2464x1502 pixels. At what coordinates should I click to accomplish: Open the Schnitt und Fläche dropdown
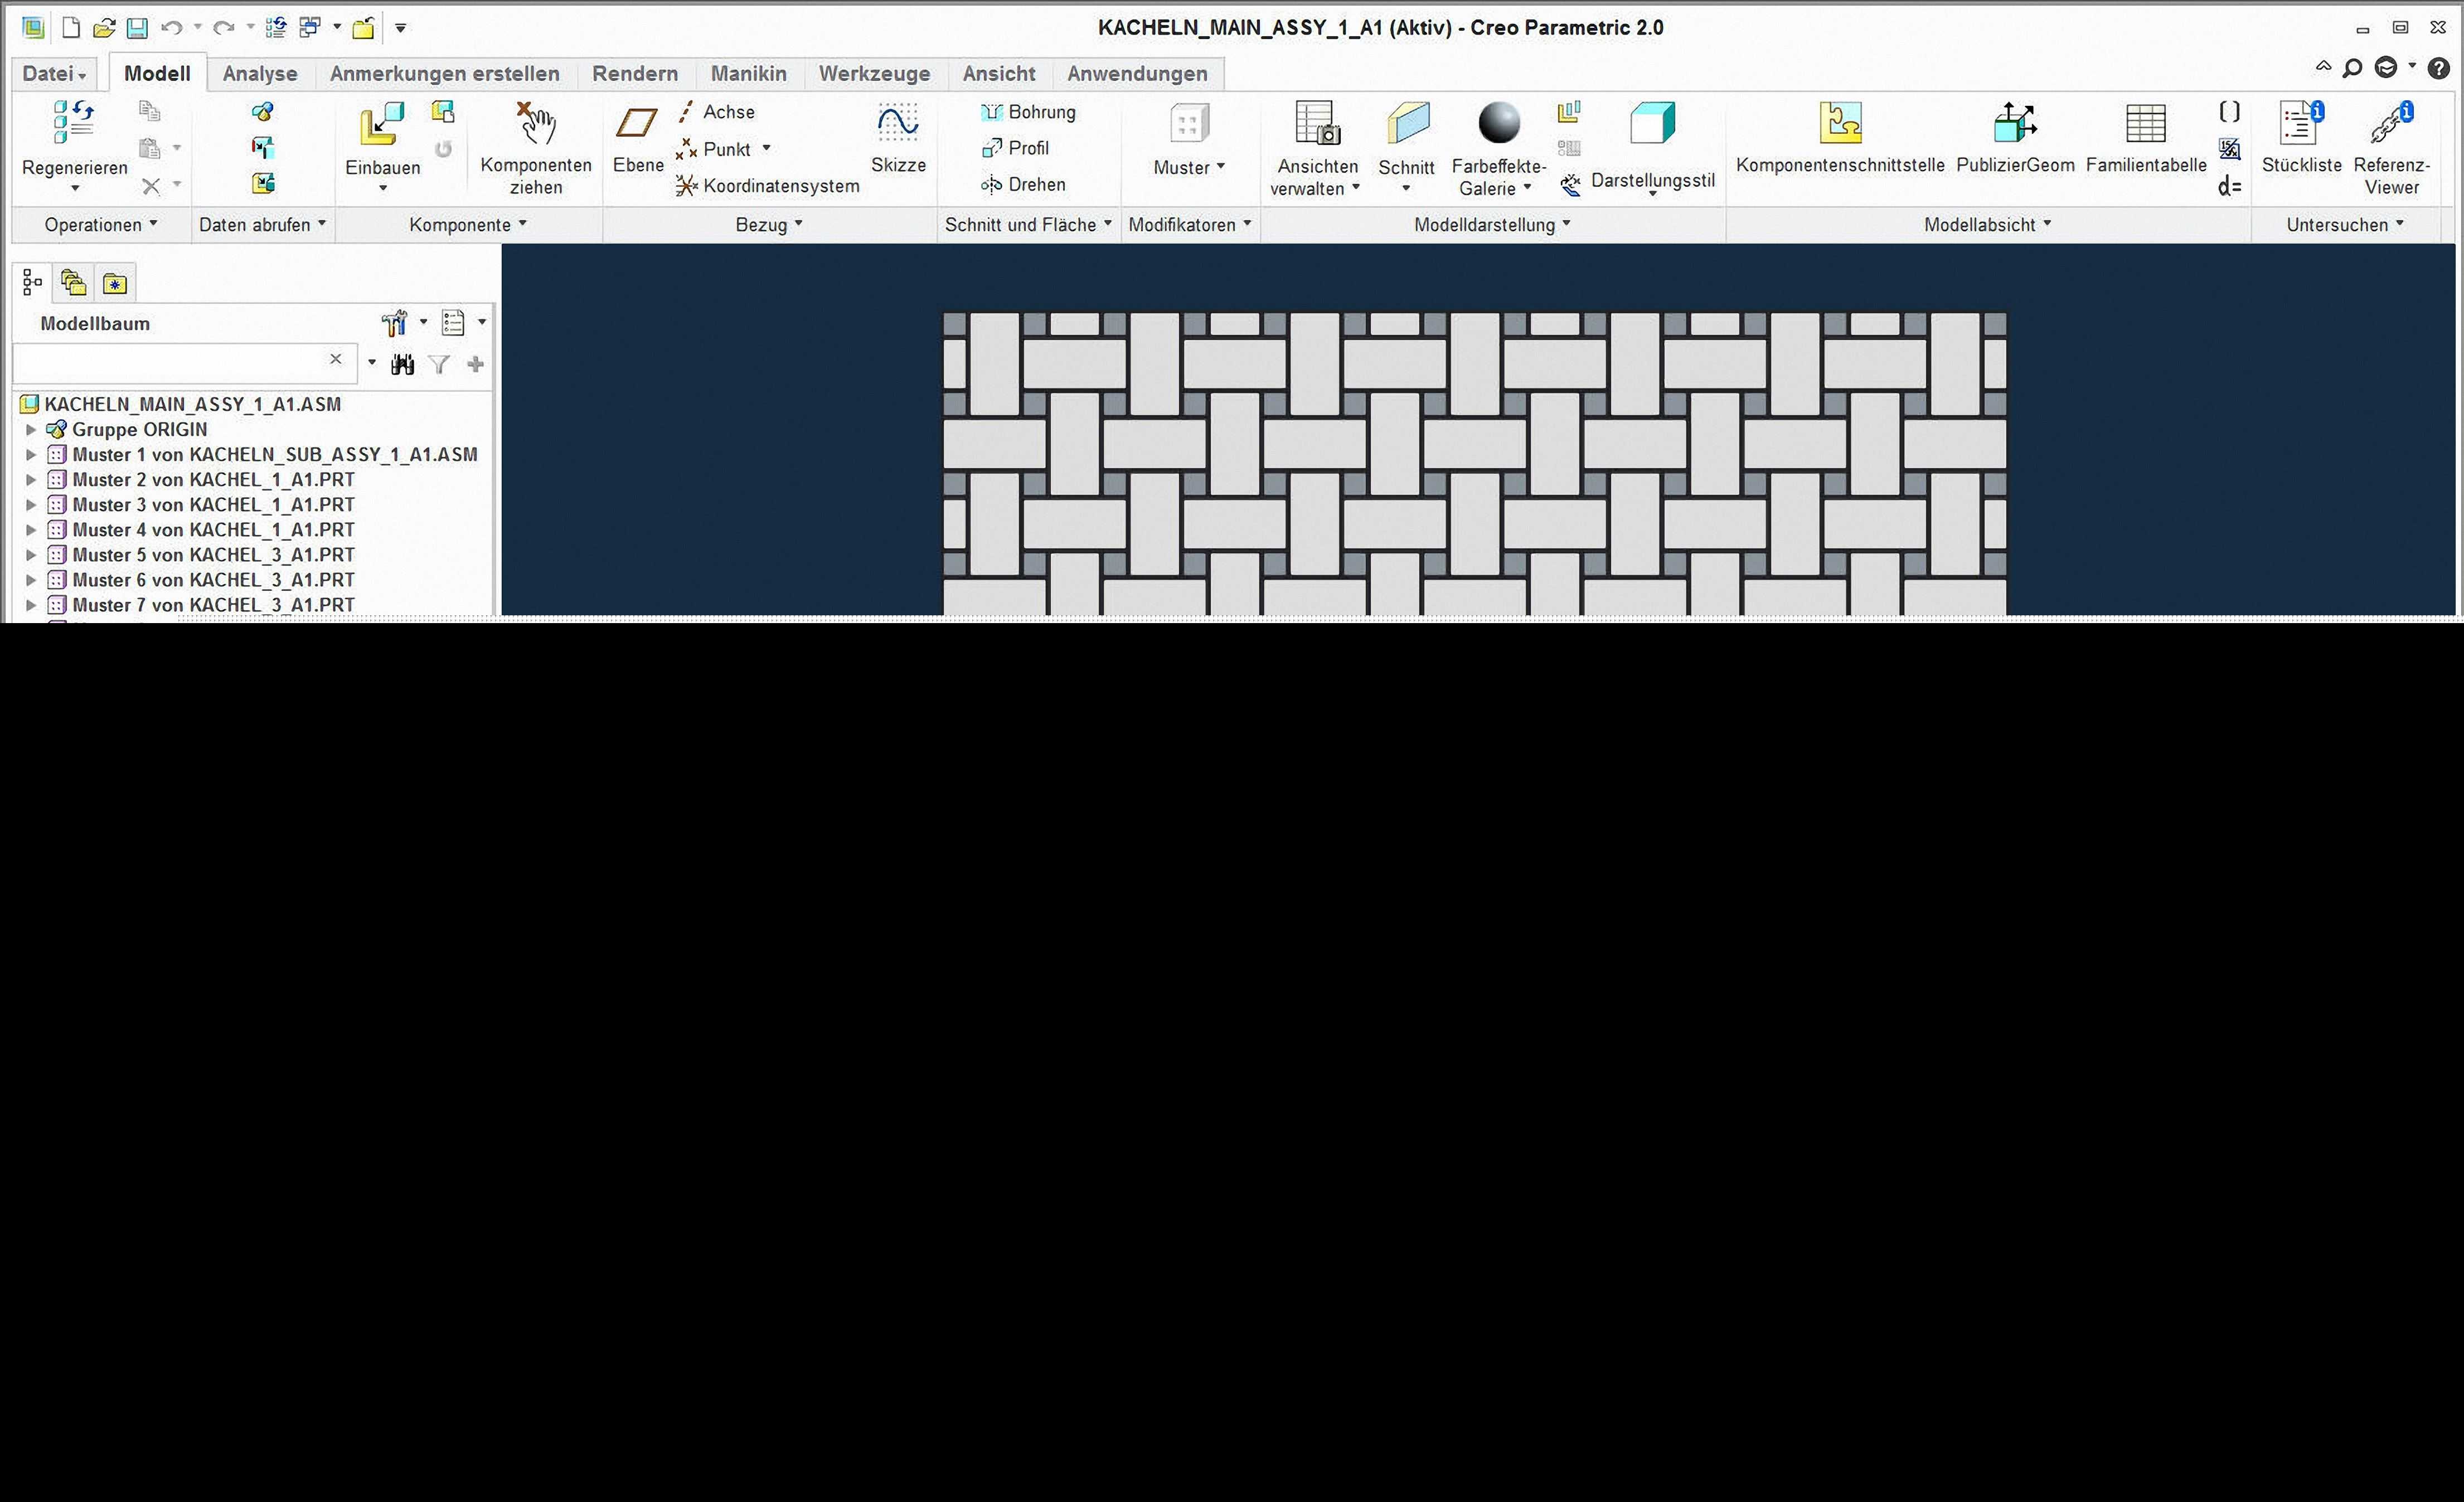coord(1028,225)
